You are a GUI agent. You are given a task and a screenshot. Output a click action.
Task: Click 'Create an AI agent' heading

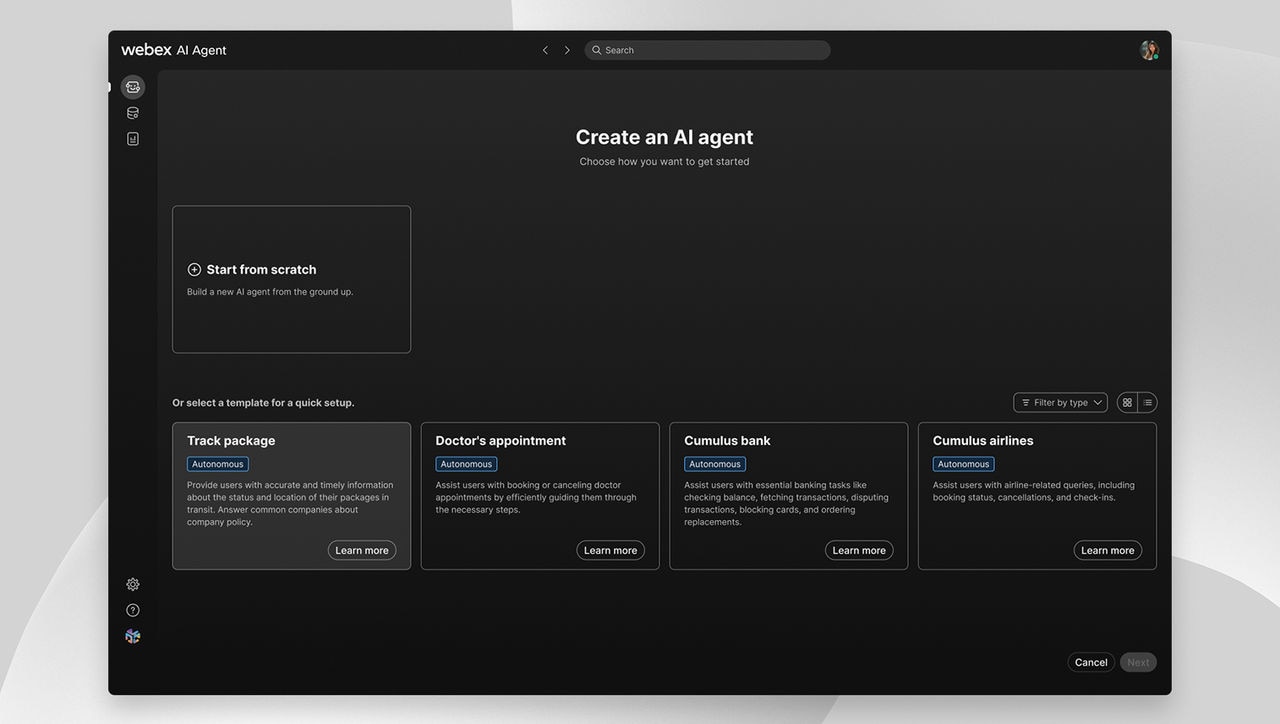664,137
